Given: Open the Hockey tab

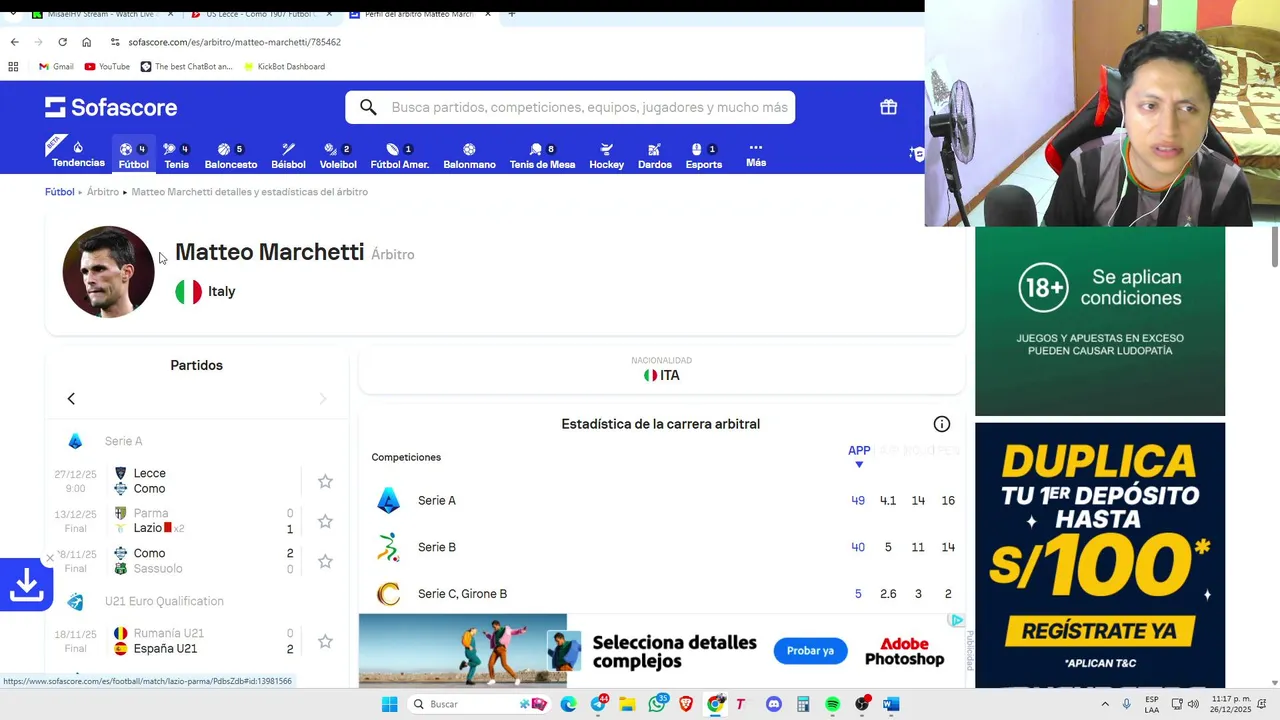Looking at the screenshot, I should 606,156.
